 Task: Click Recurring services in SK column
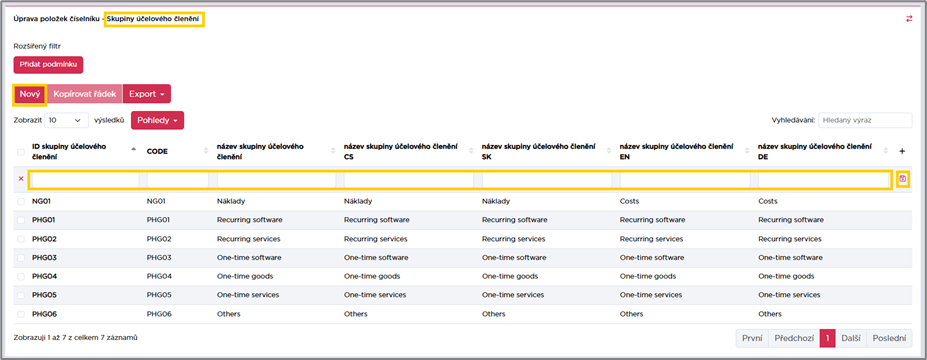(x=513, y=239)
